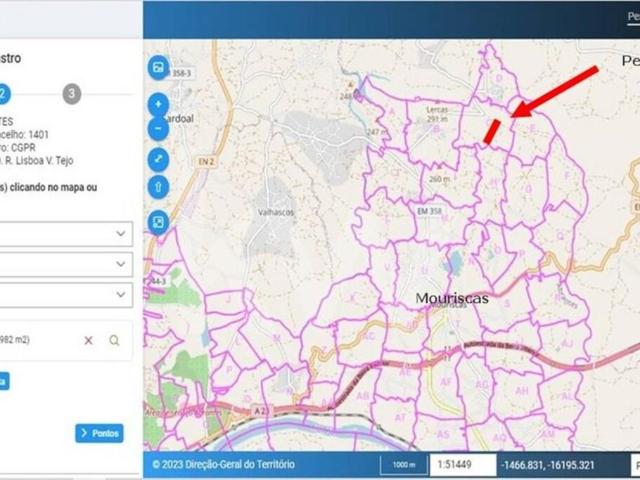Click the map scale field 1:51449
Screen dimensions: 640x480
click(463, 465)
